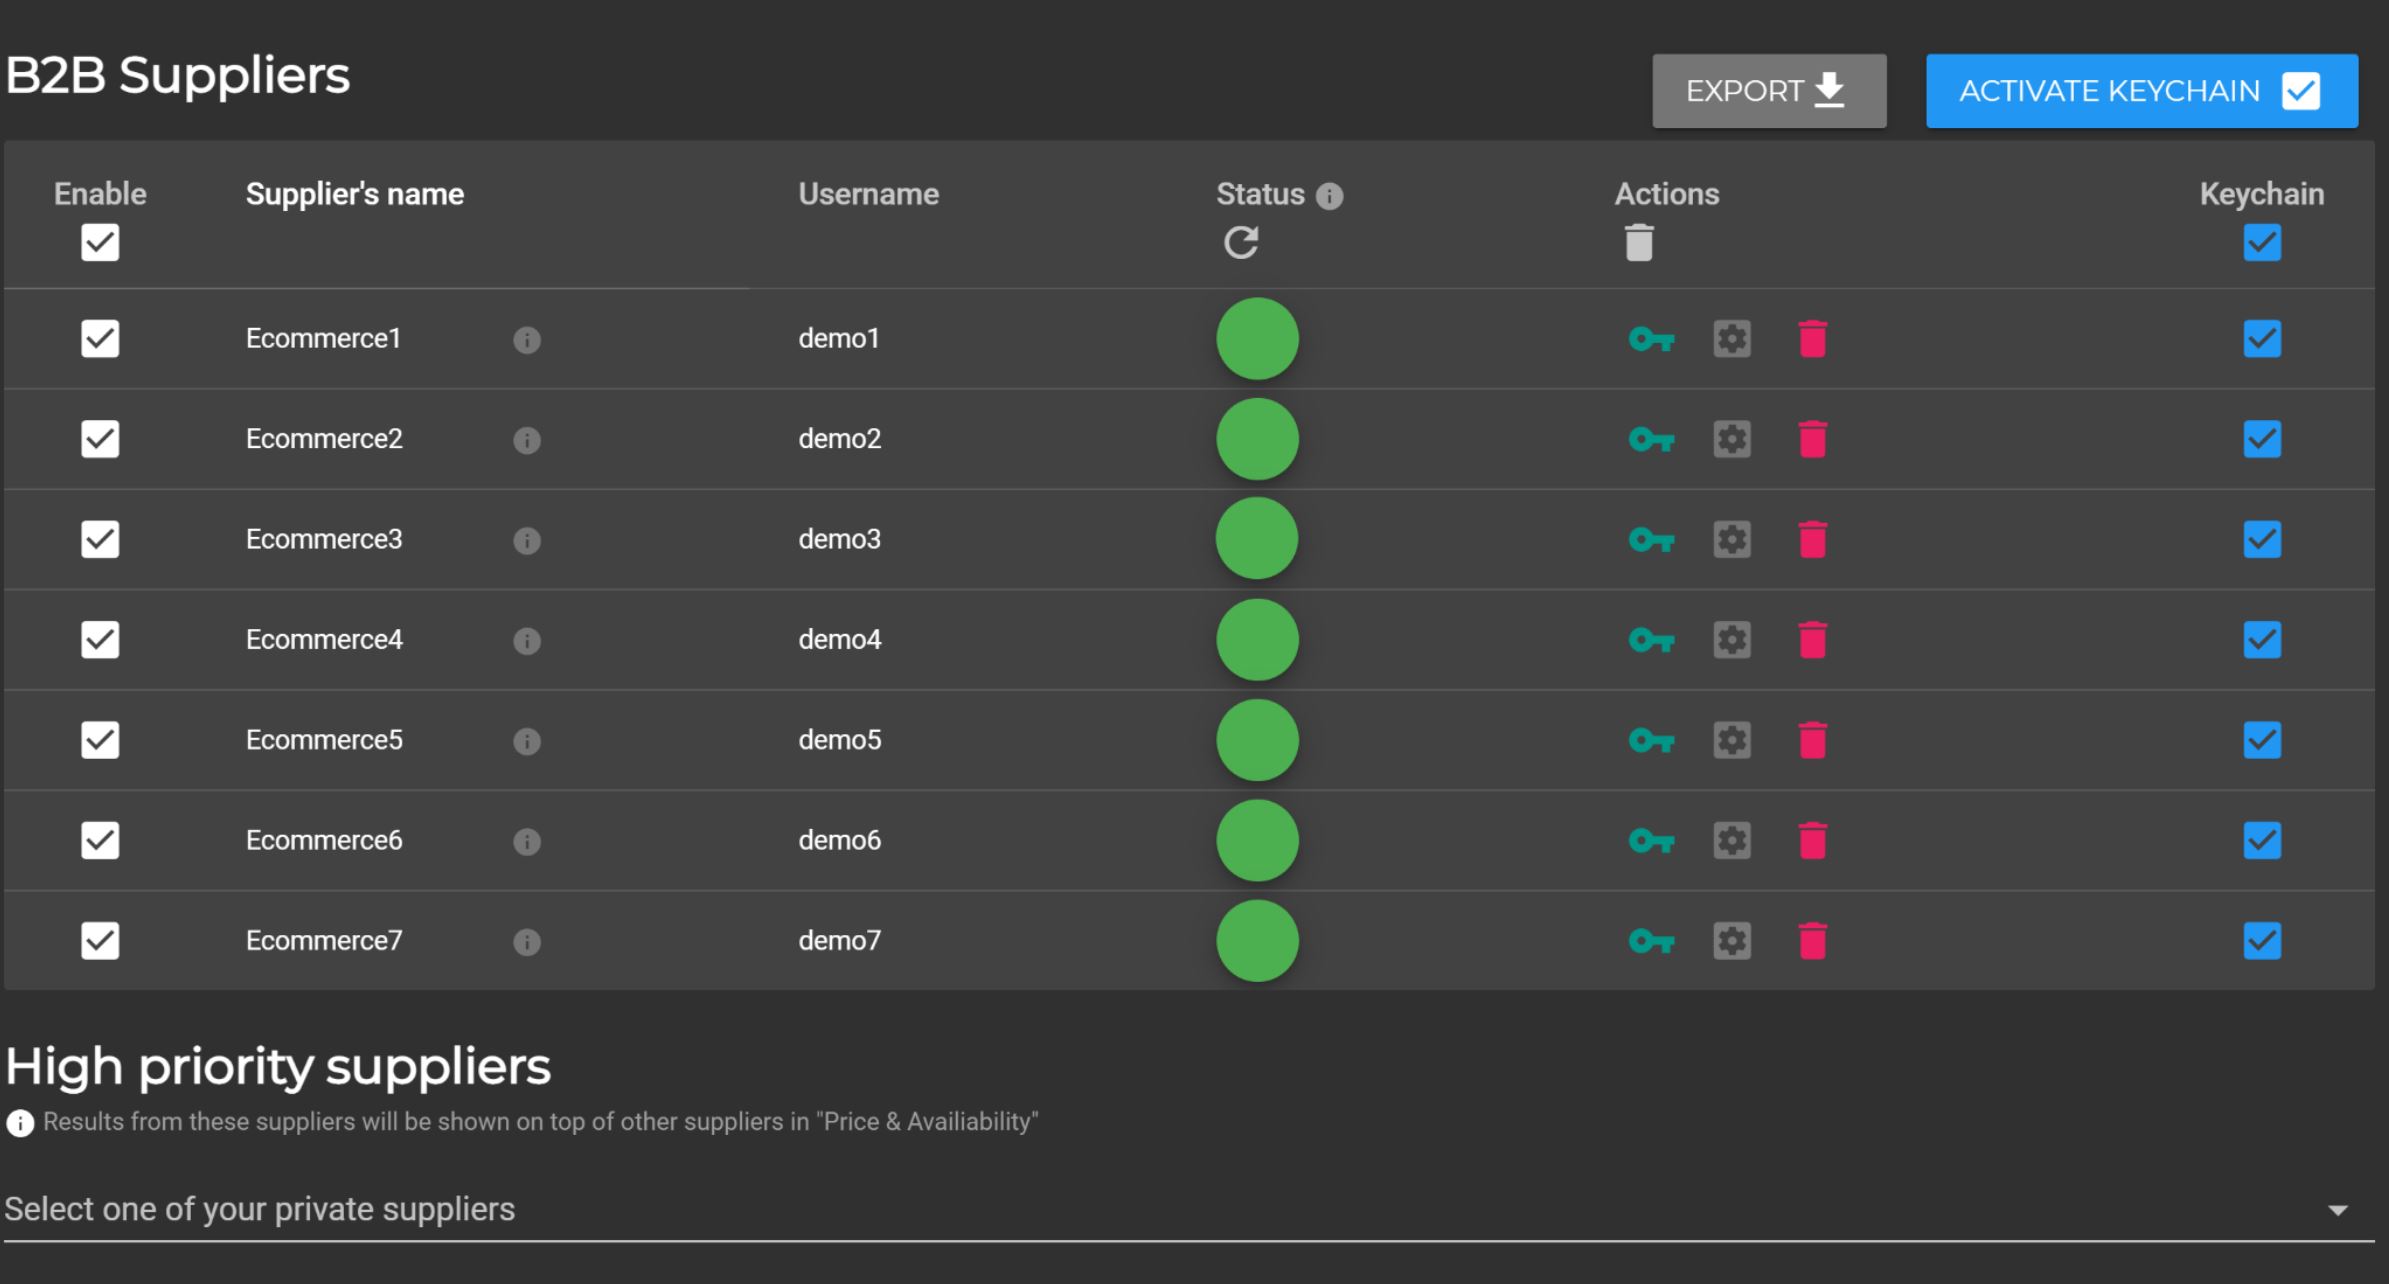Delete supplier Ecommerce2 with red trash
The width and height of the screenshot is (2389, 1284).
[1813, 439]
